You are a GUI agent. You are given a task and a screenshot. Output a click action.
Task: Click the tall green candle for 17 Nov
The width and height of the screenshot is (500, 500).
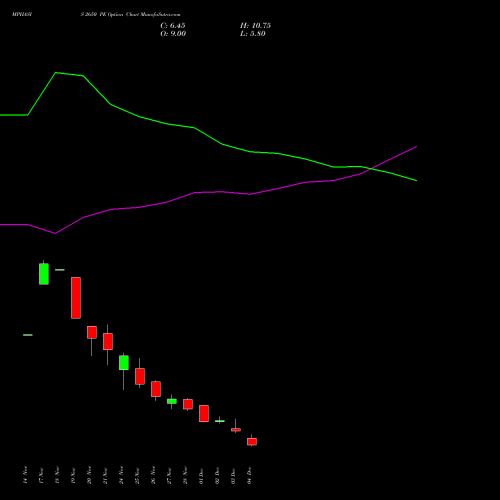click(44, 274)
